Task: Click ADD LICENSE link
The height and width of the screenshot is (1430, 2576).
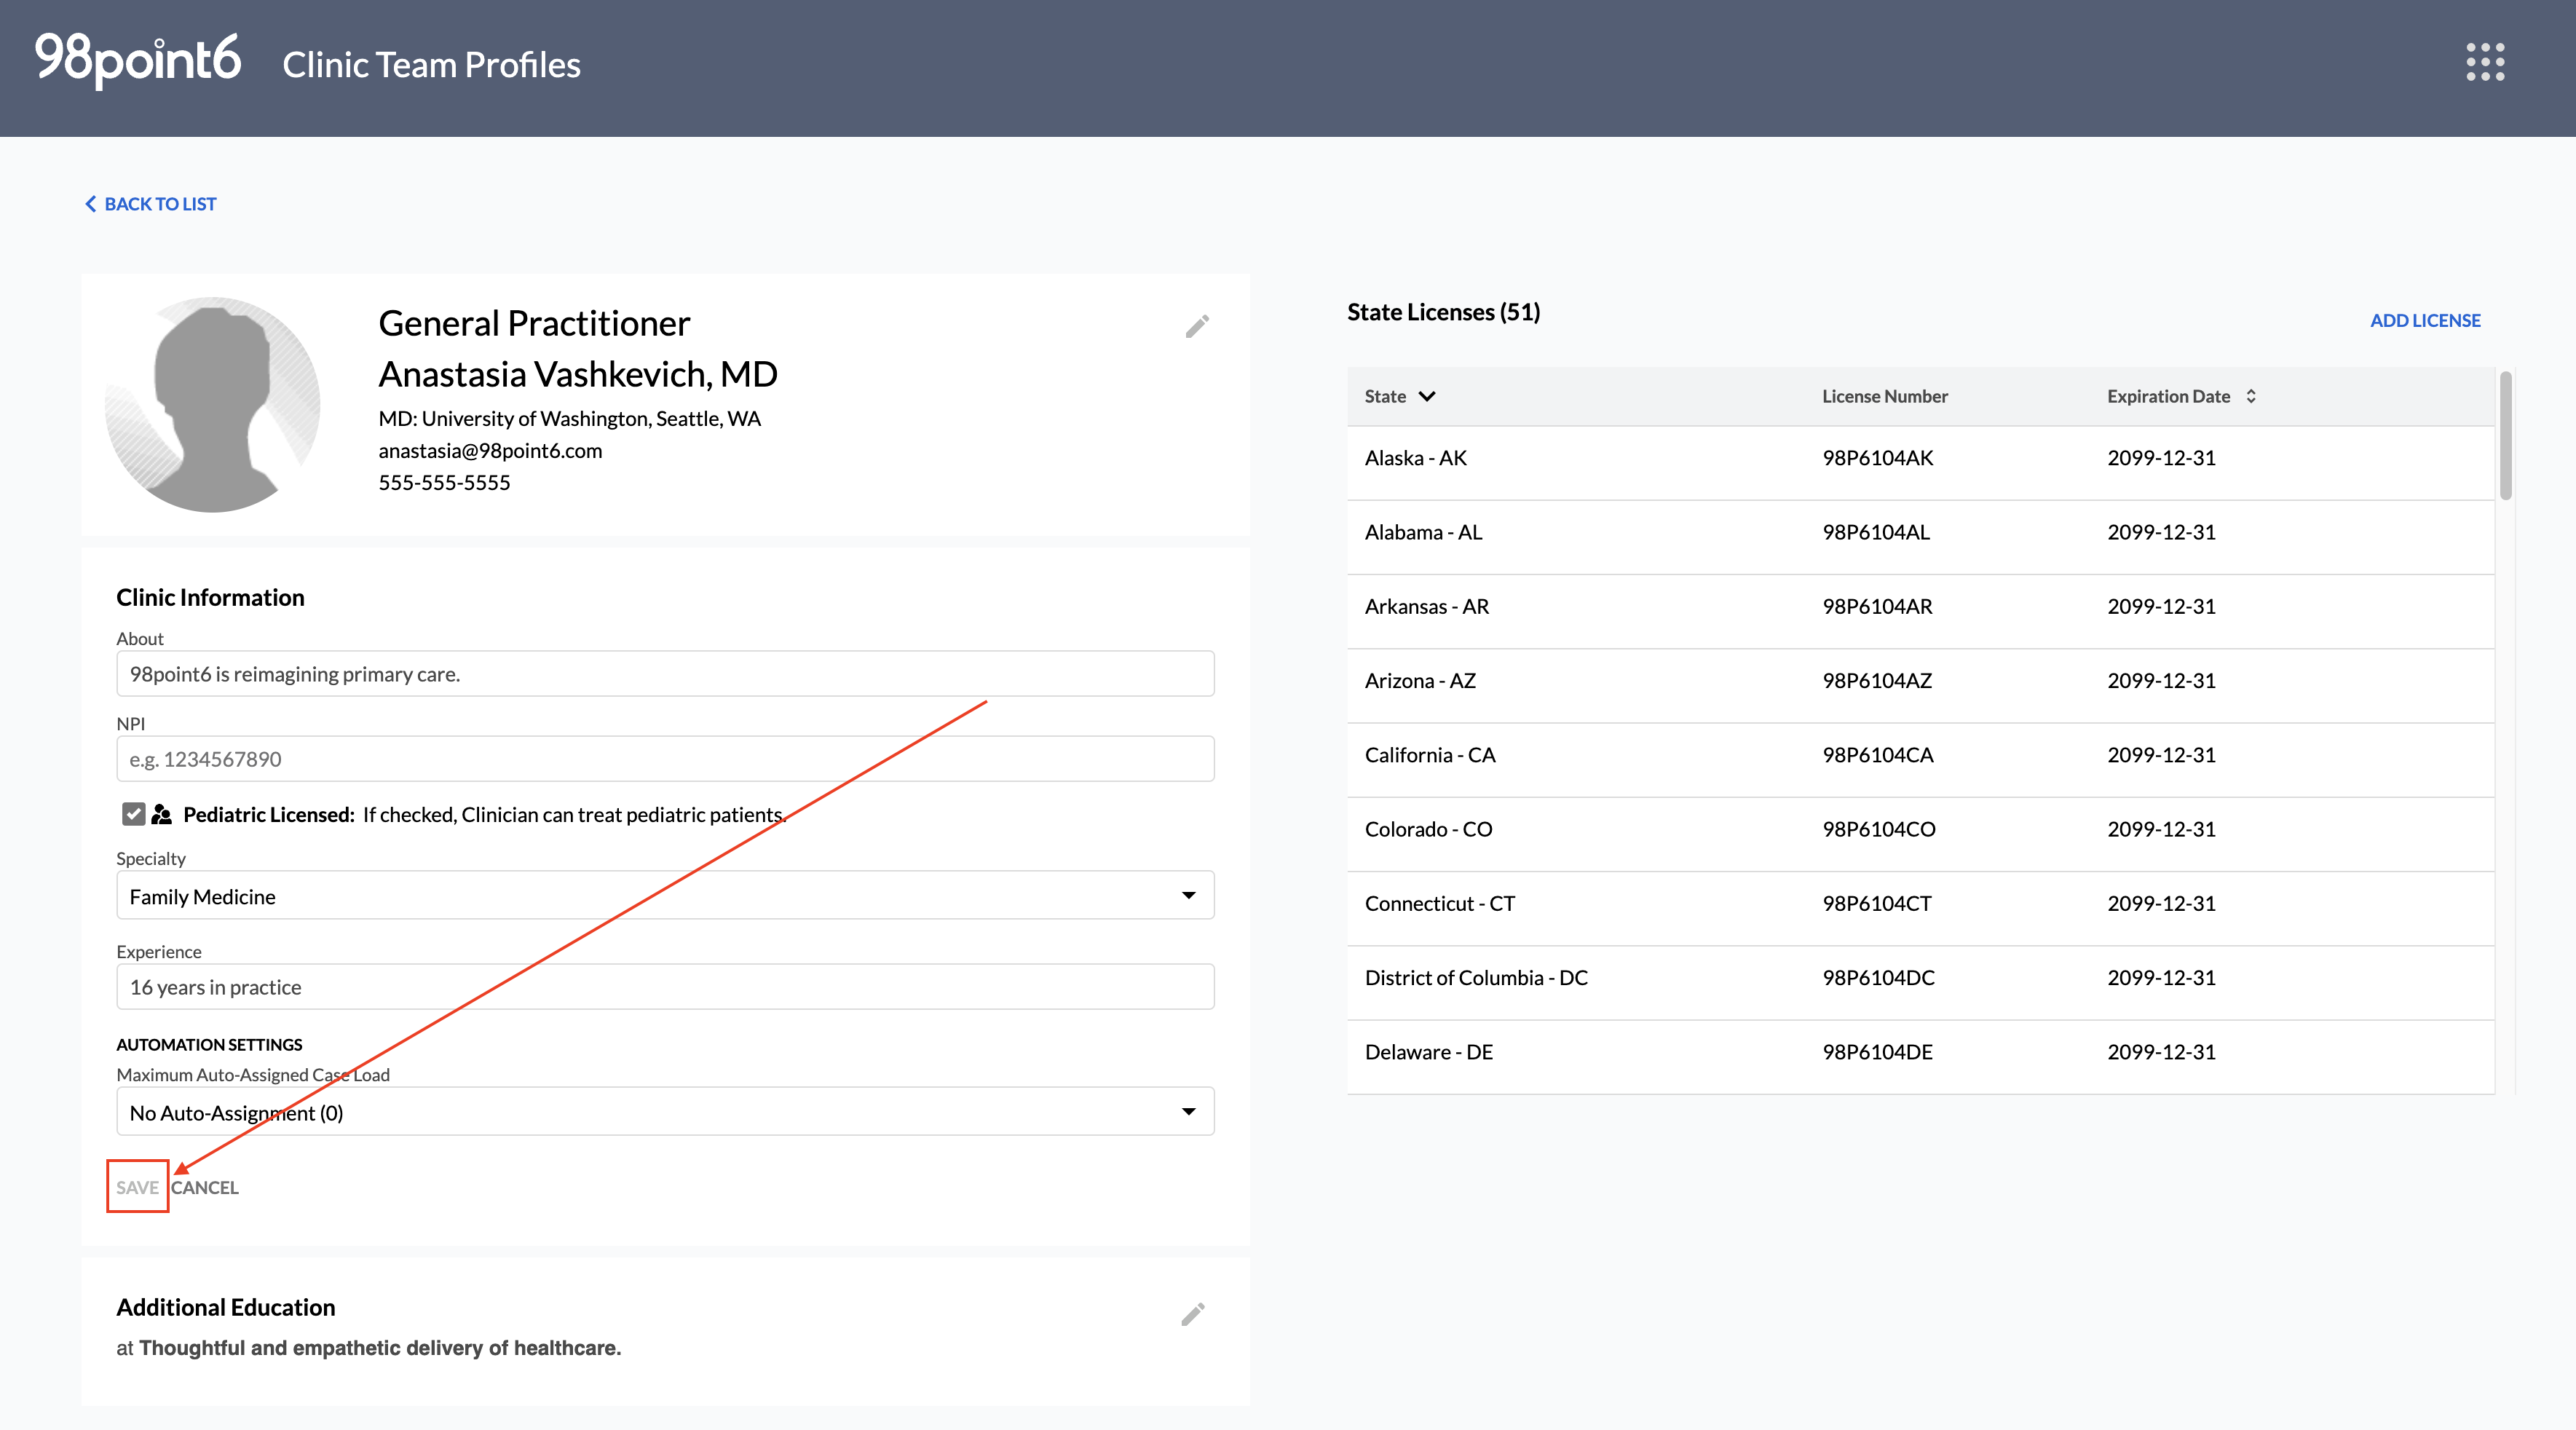Action: pos(2425,320)
